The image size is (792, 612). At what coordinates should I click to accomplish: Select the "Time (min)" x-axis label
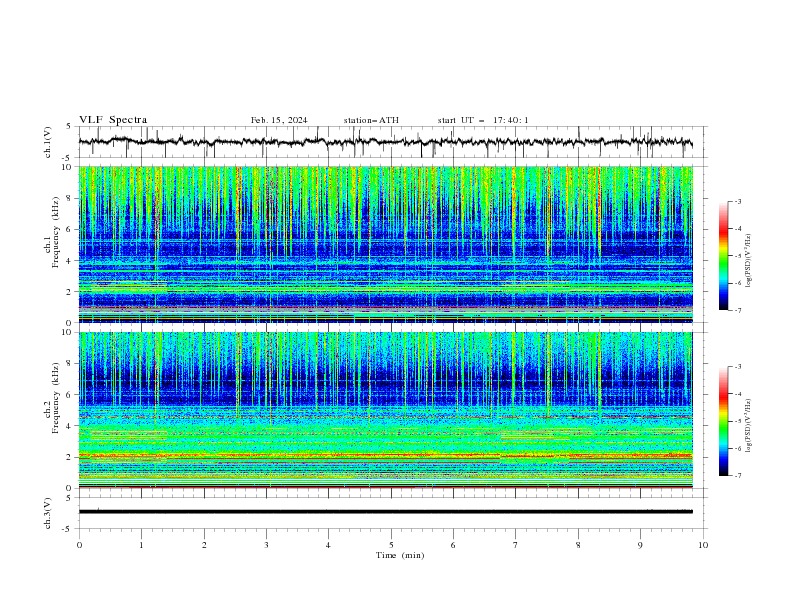[400, 555]
